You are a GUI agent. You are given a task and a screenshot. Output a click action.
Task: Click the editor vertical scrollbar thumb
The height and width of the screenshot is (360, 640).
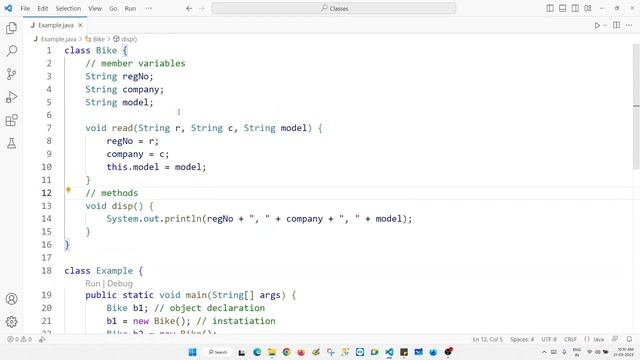point(636,106)
